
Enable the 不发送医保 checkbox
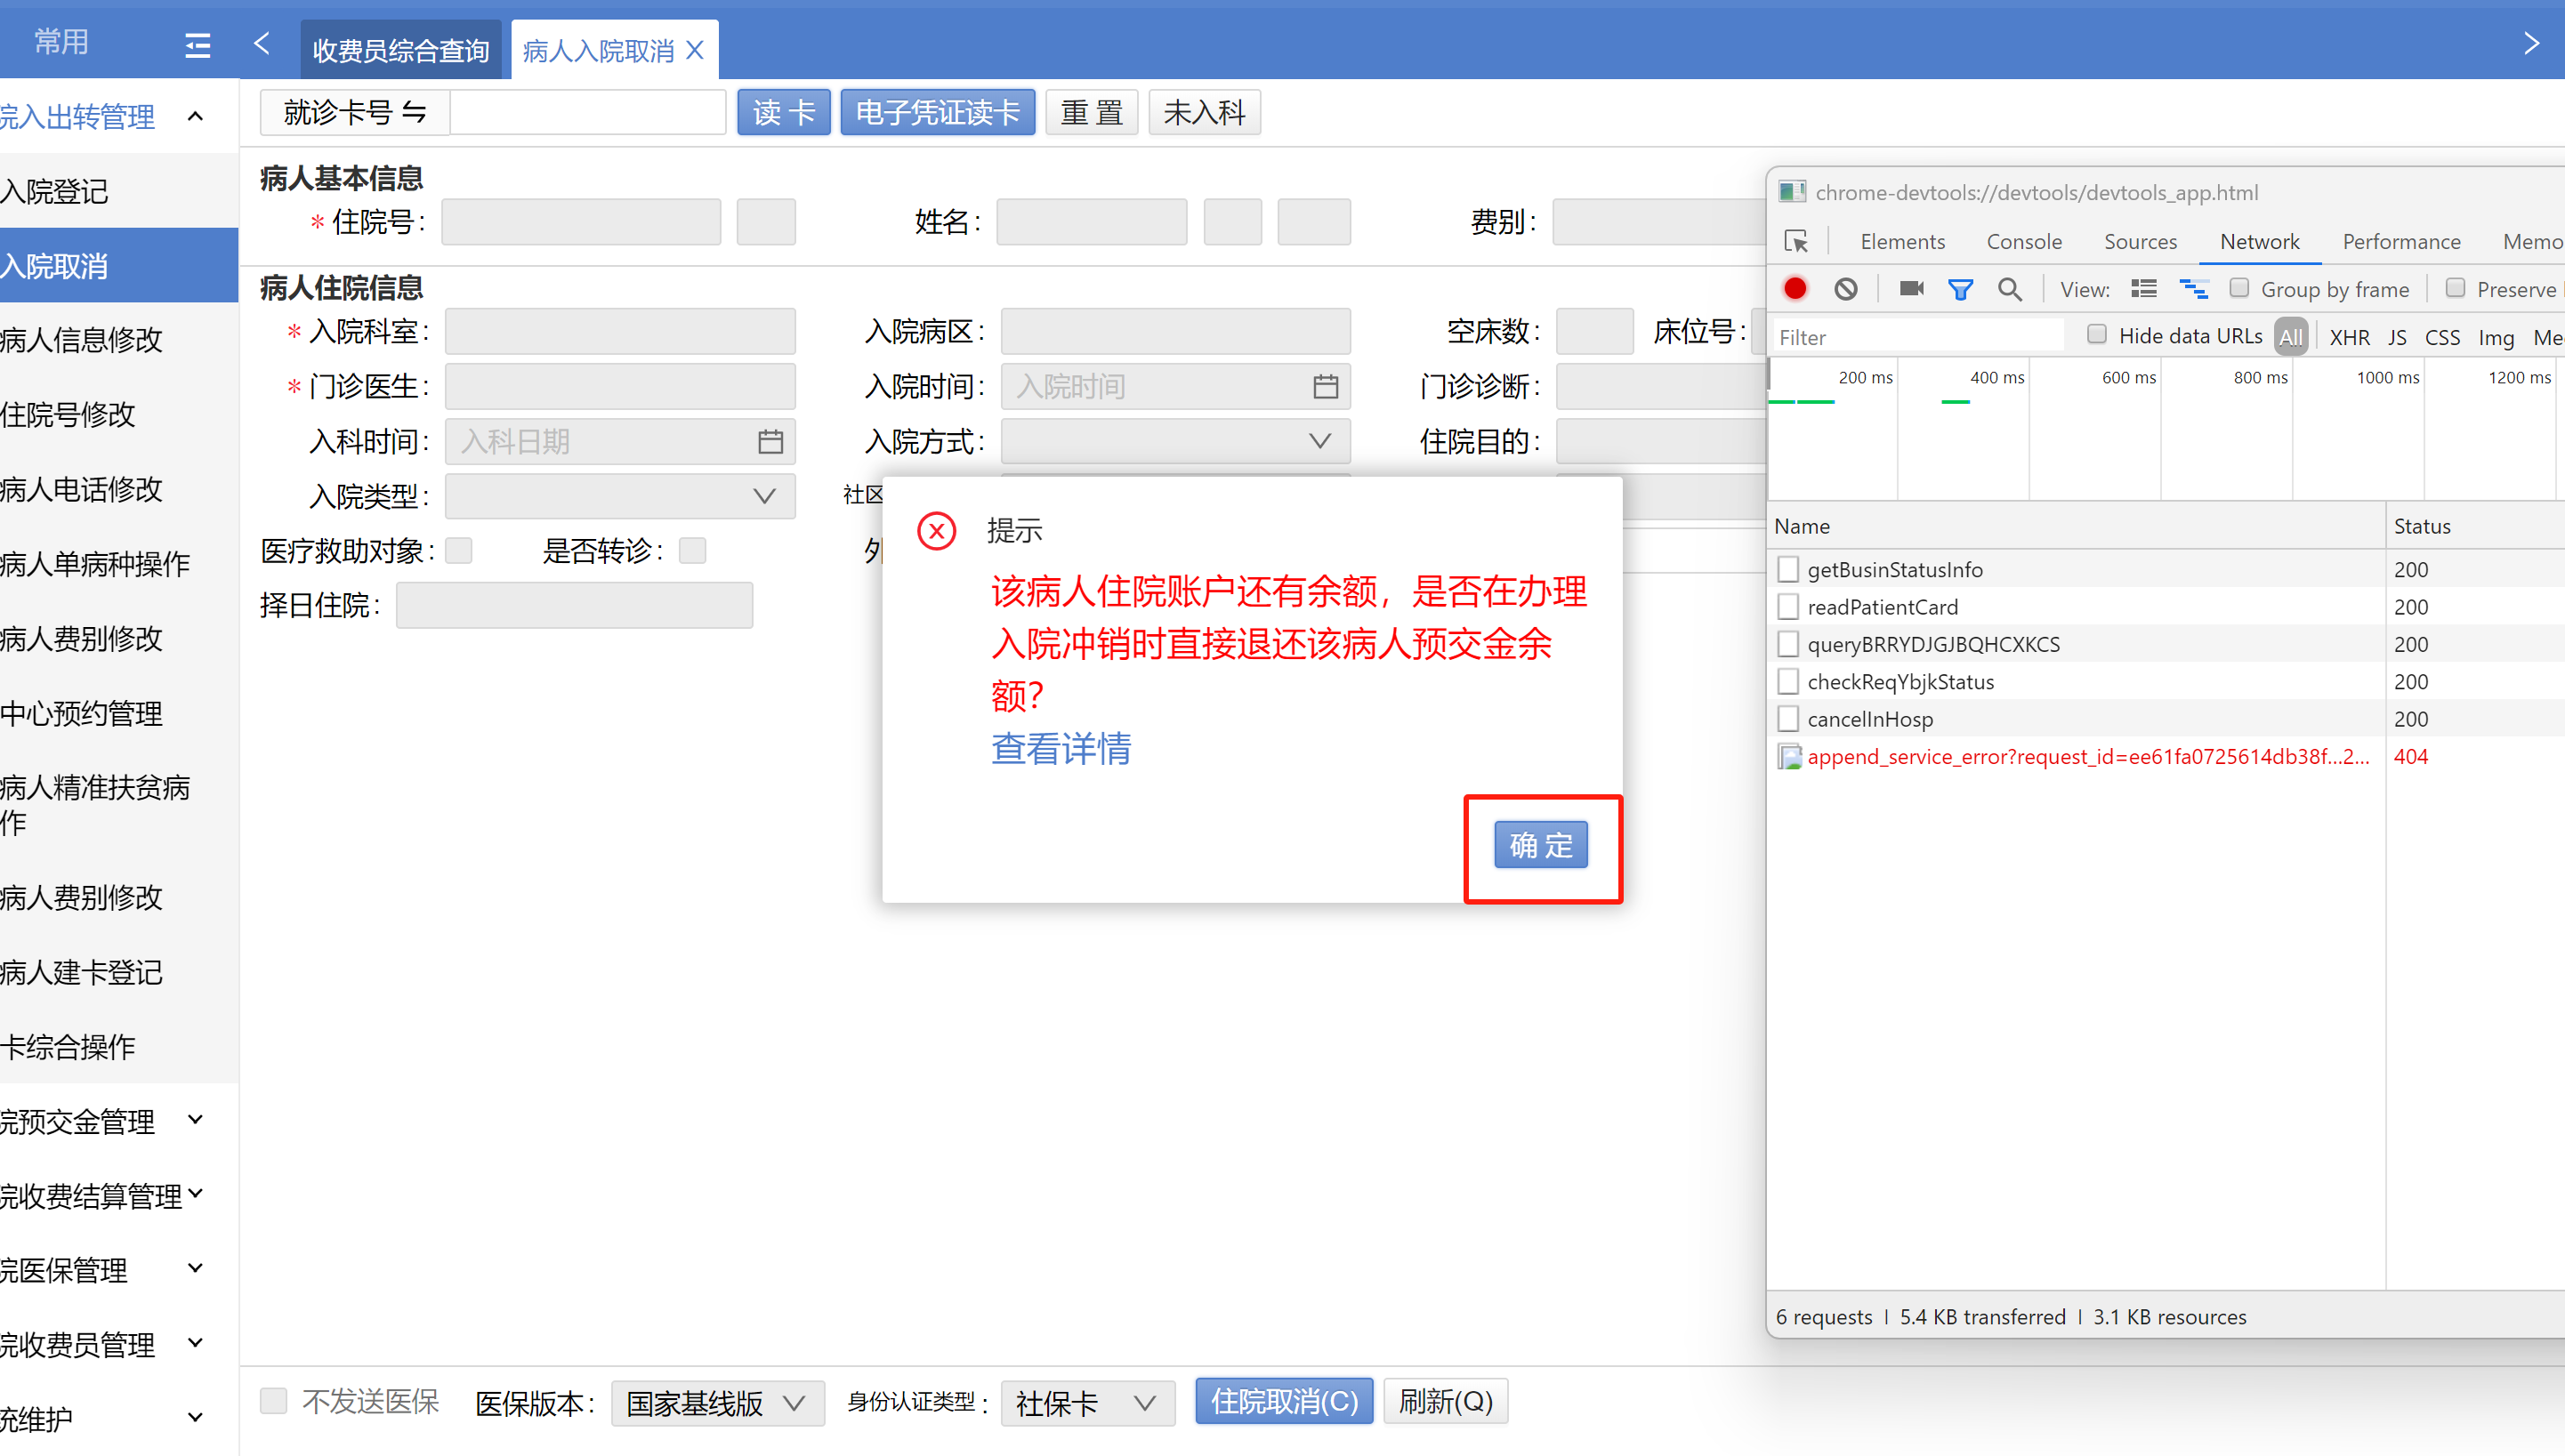pos(274,1400)
